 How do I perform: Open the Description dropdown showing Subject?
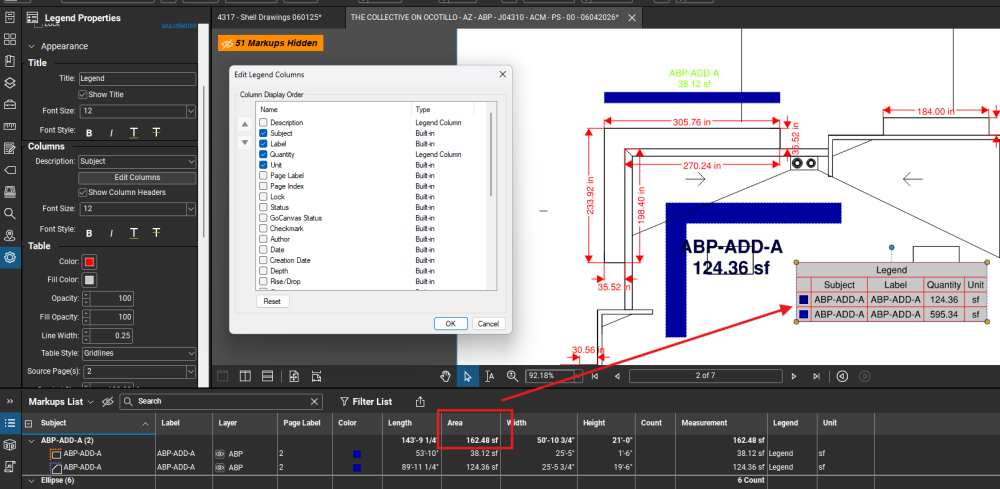point(137,161)
